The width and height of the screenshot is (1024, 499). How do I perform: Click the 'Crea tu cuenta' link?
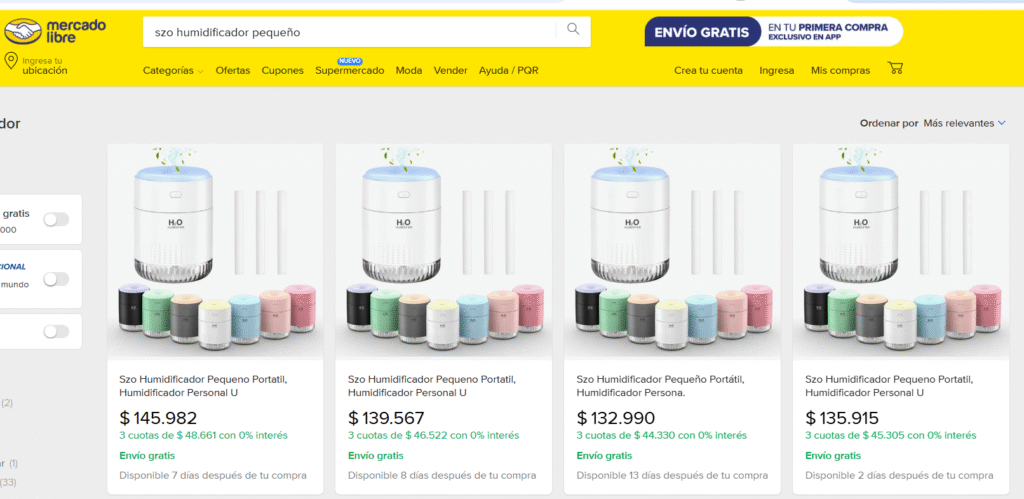coord(708,71)
